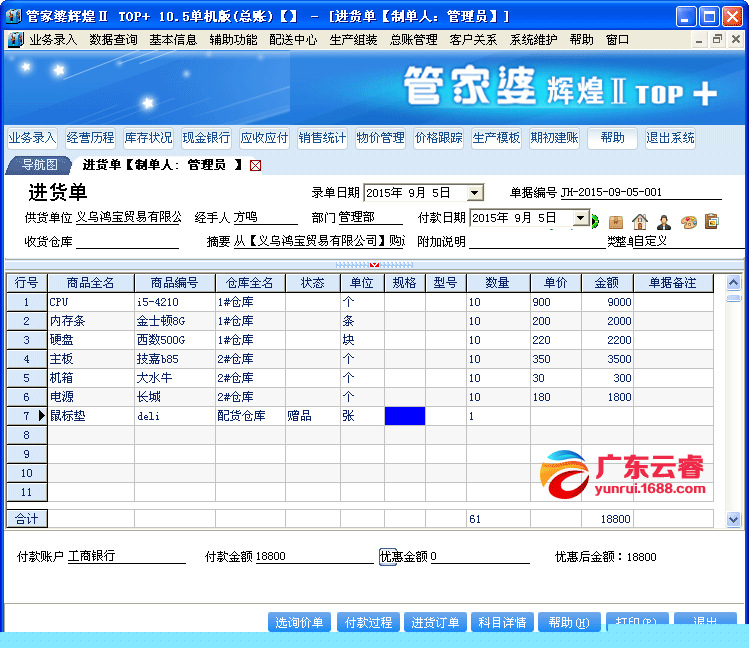Click the paint palette icon

pos(688,222)
